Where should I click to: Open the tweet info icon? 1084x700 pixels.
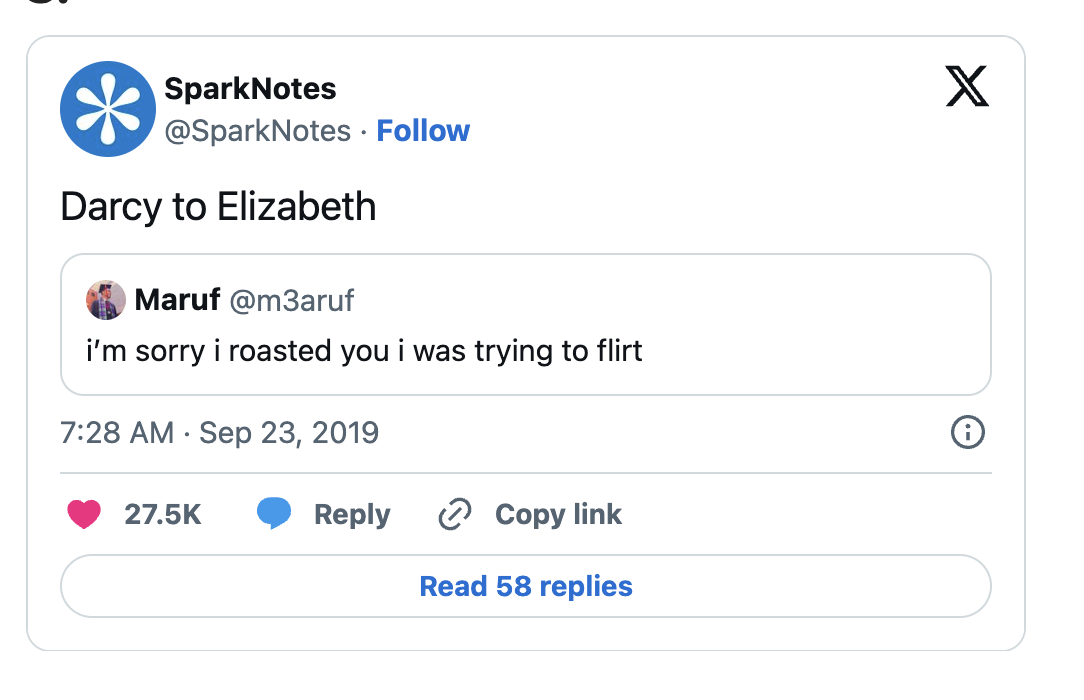[x=967, y=433]
